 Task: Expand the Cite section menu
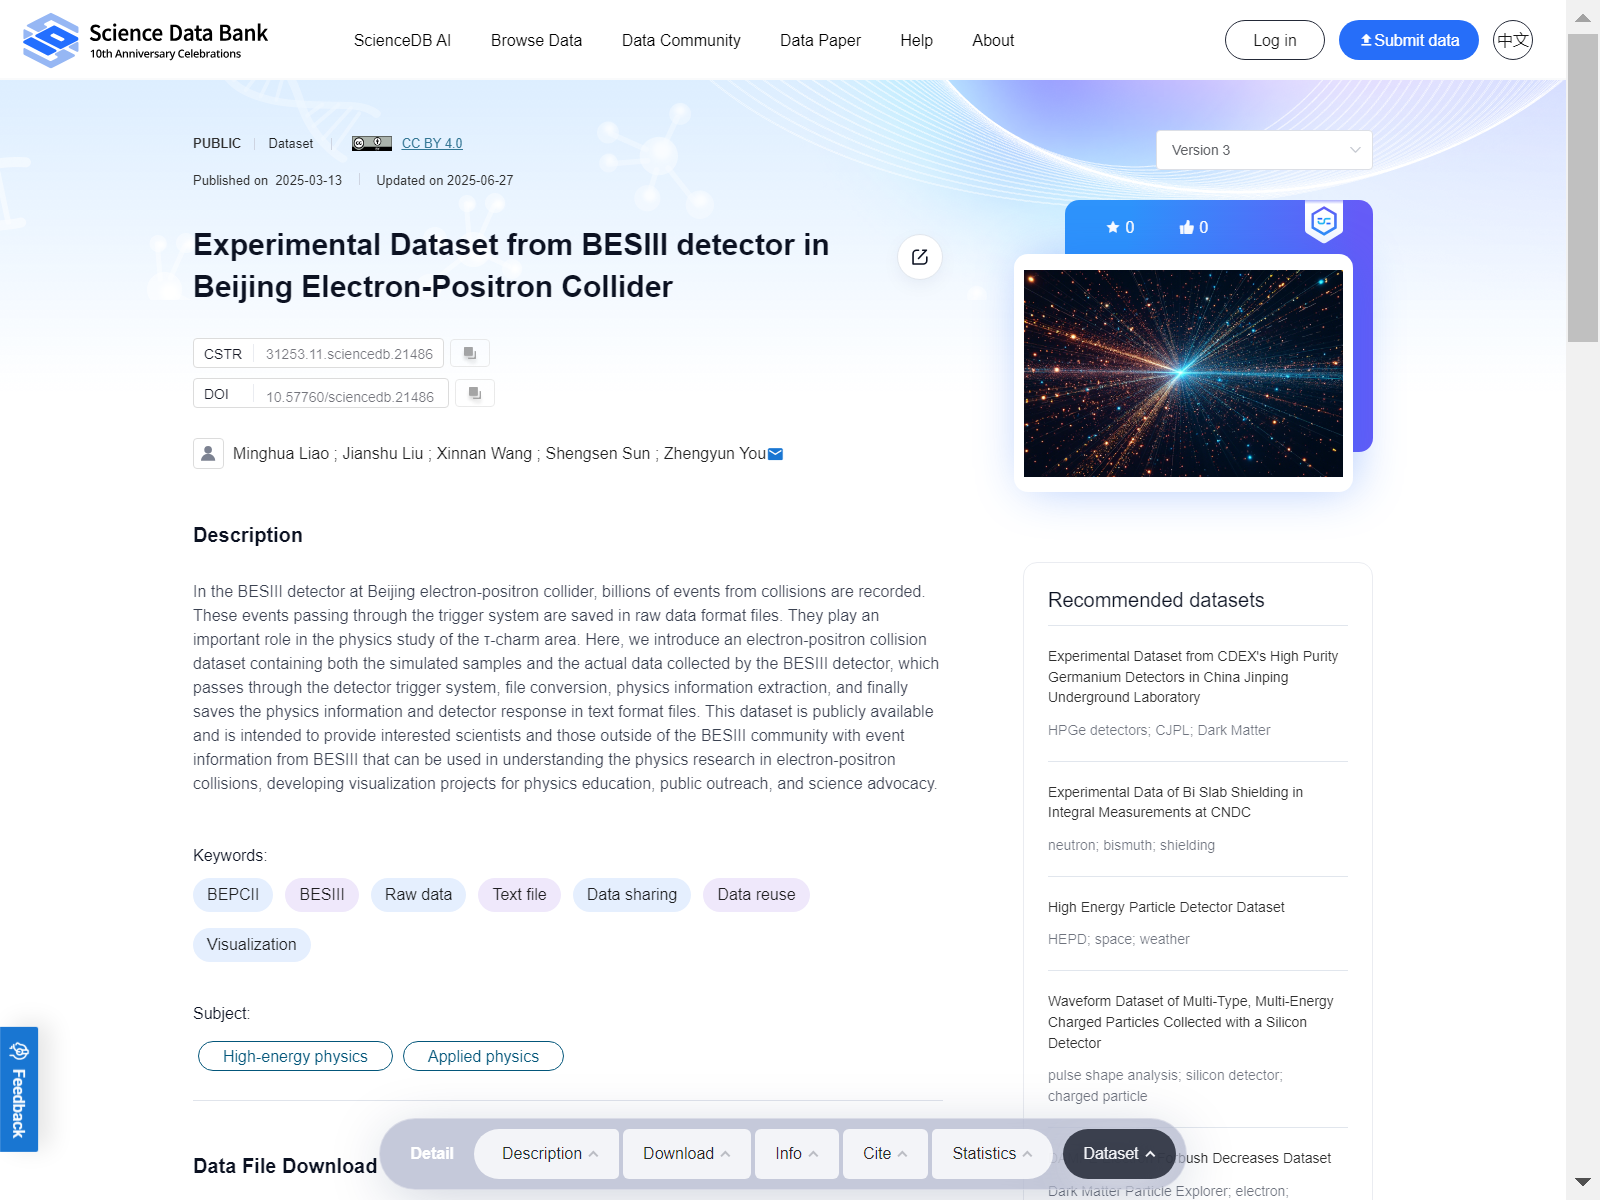click(x=885, y=1153)
